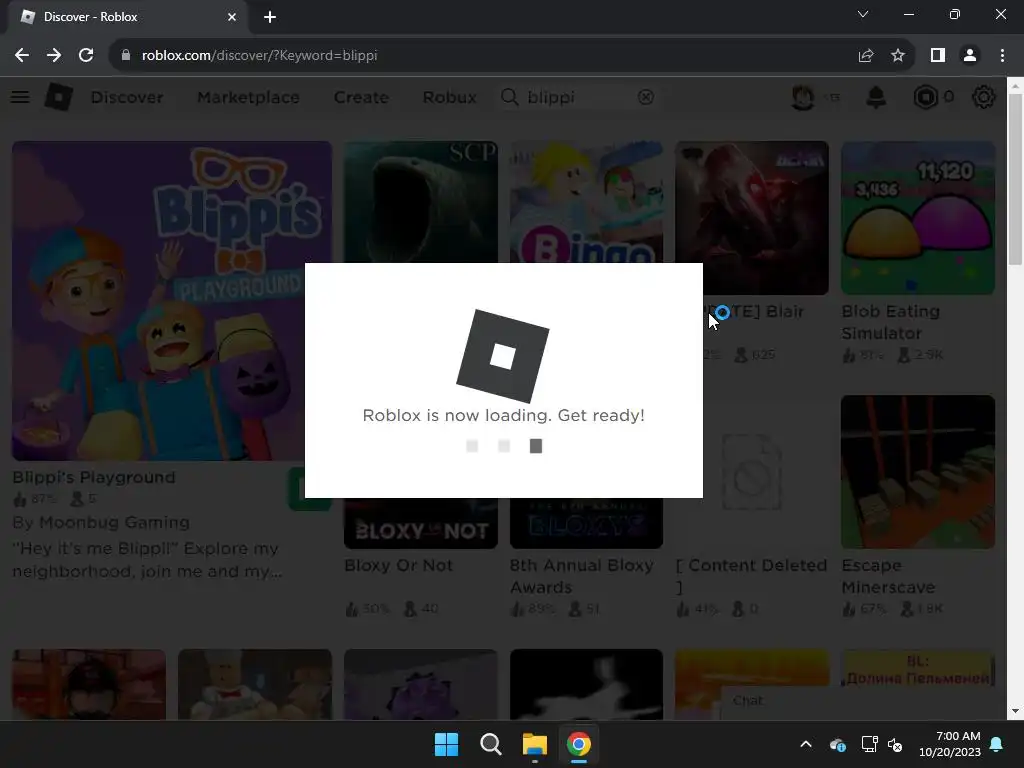View site information via the lock icon
1024x768 pixels.
125,56
